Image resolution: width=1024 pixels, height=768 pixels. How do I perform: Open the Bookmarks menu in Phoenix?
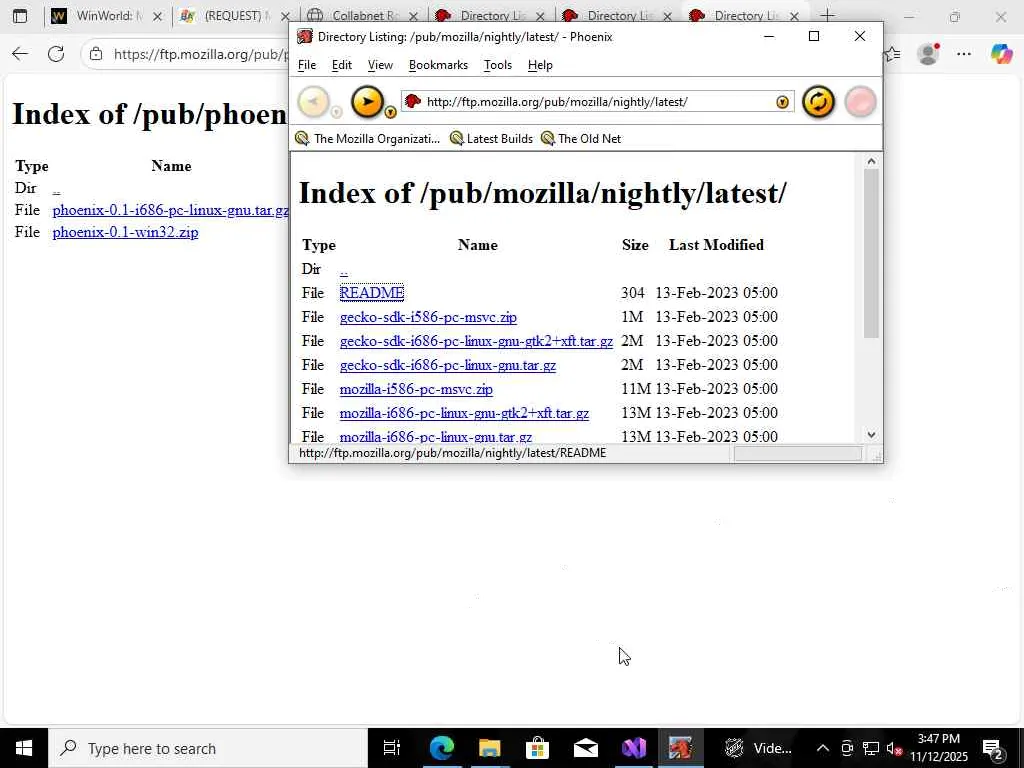click(438, 65)
